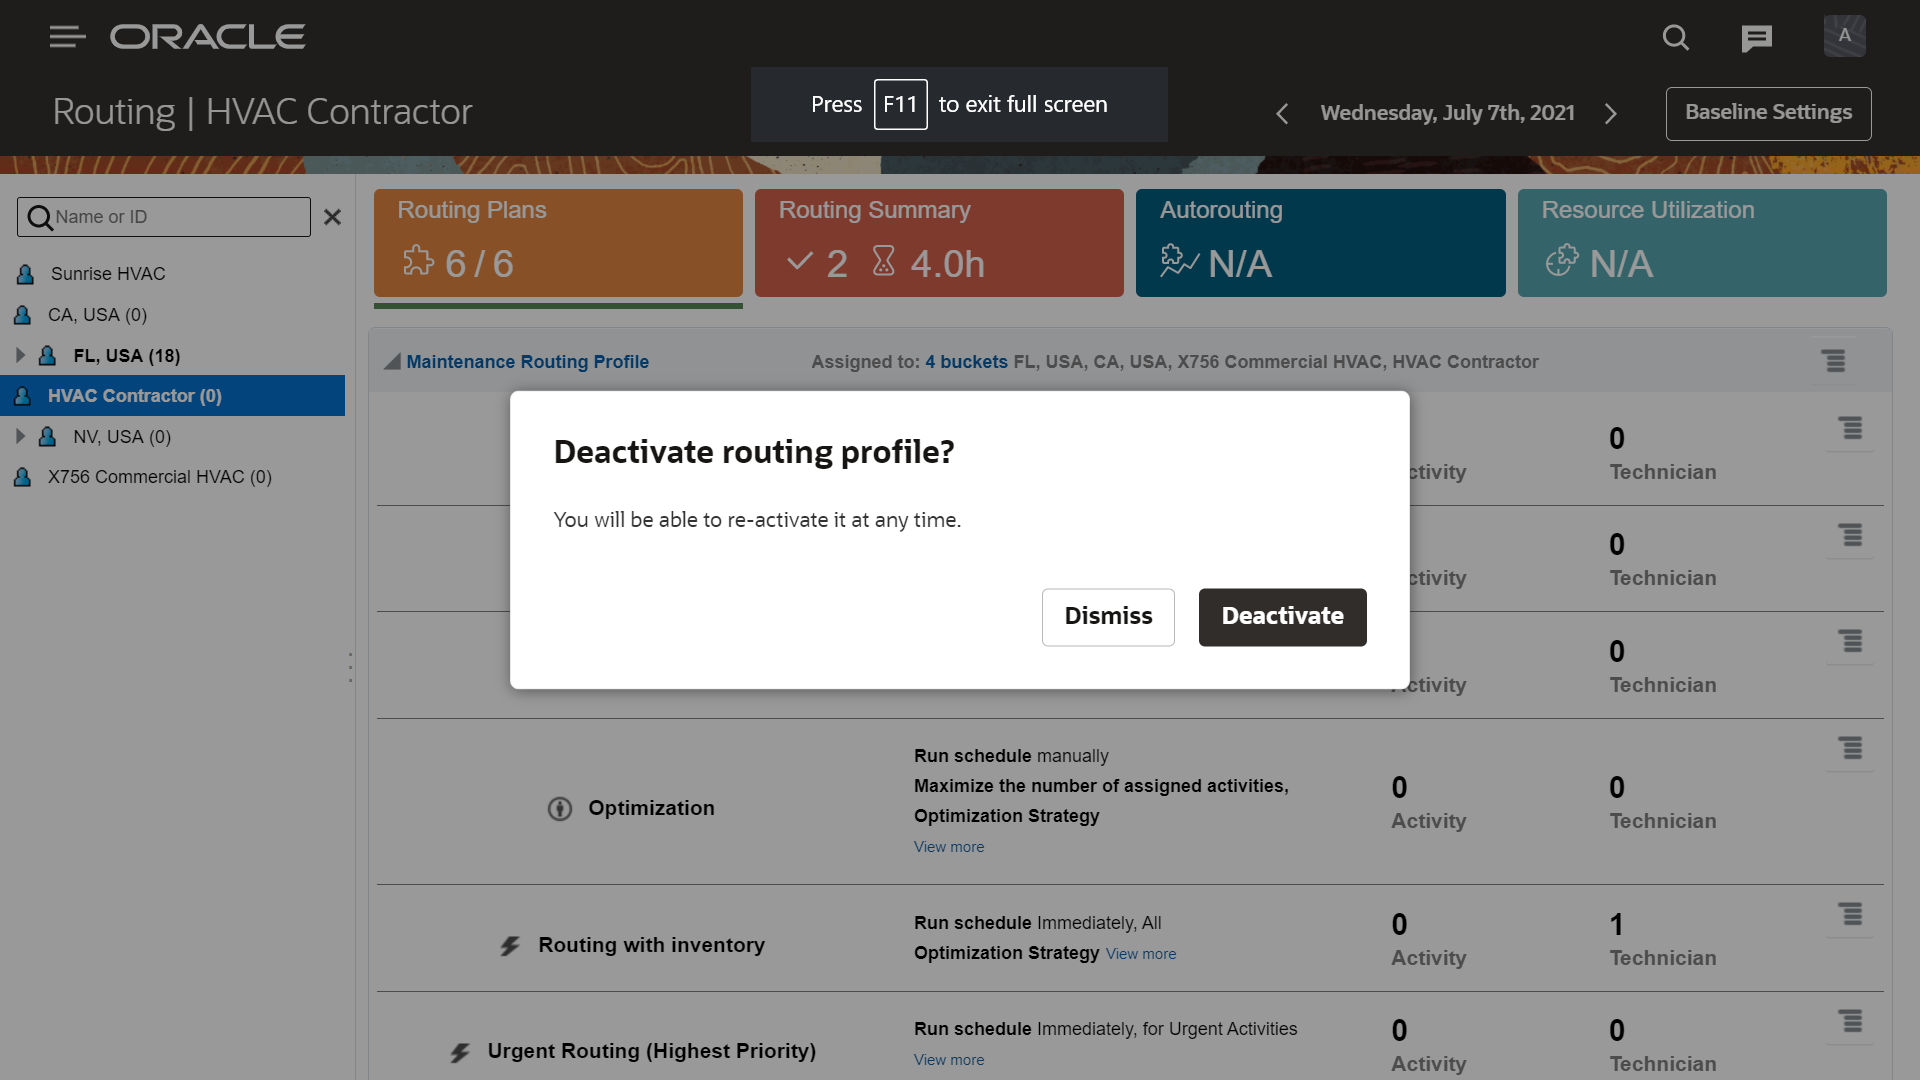Click the search magnifier icon in header
1920x1083 pixels.
[1675, 38]
